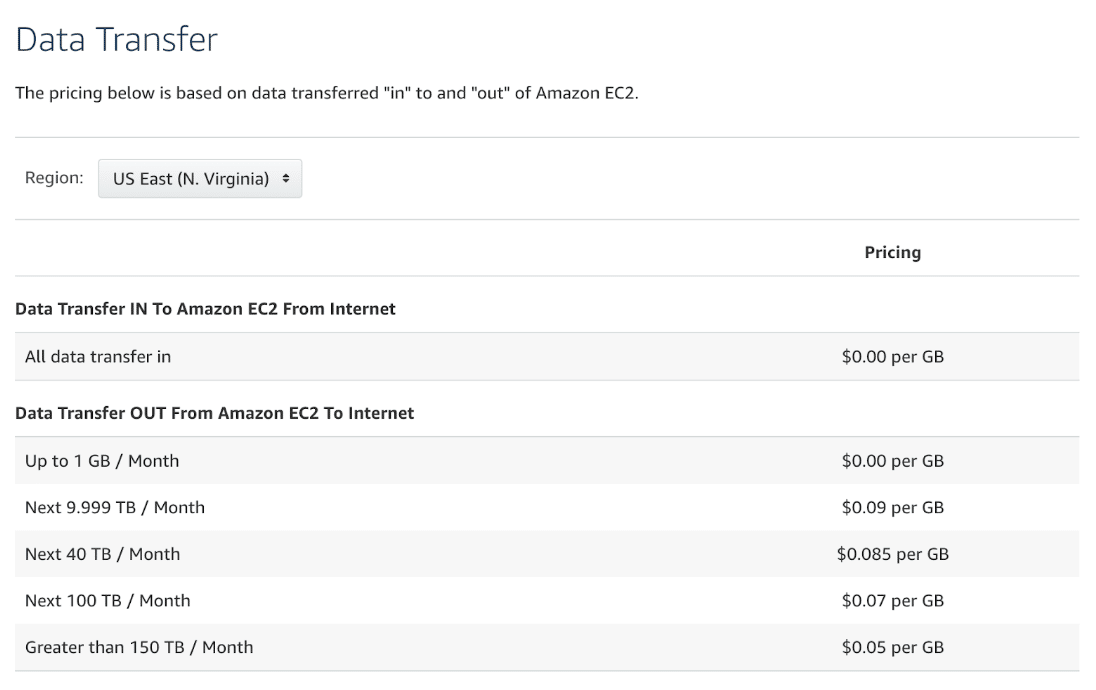
Task: Select the "All data transfer in" row label
Action: click(98, 357)
